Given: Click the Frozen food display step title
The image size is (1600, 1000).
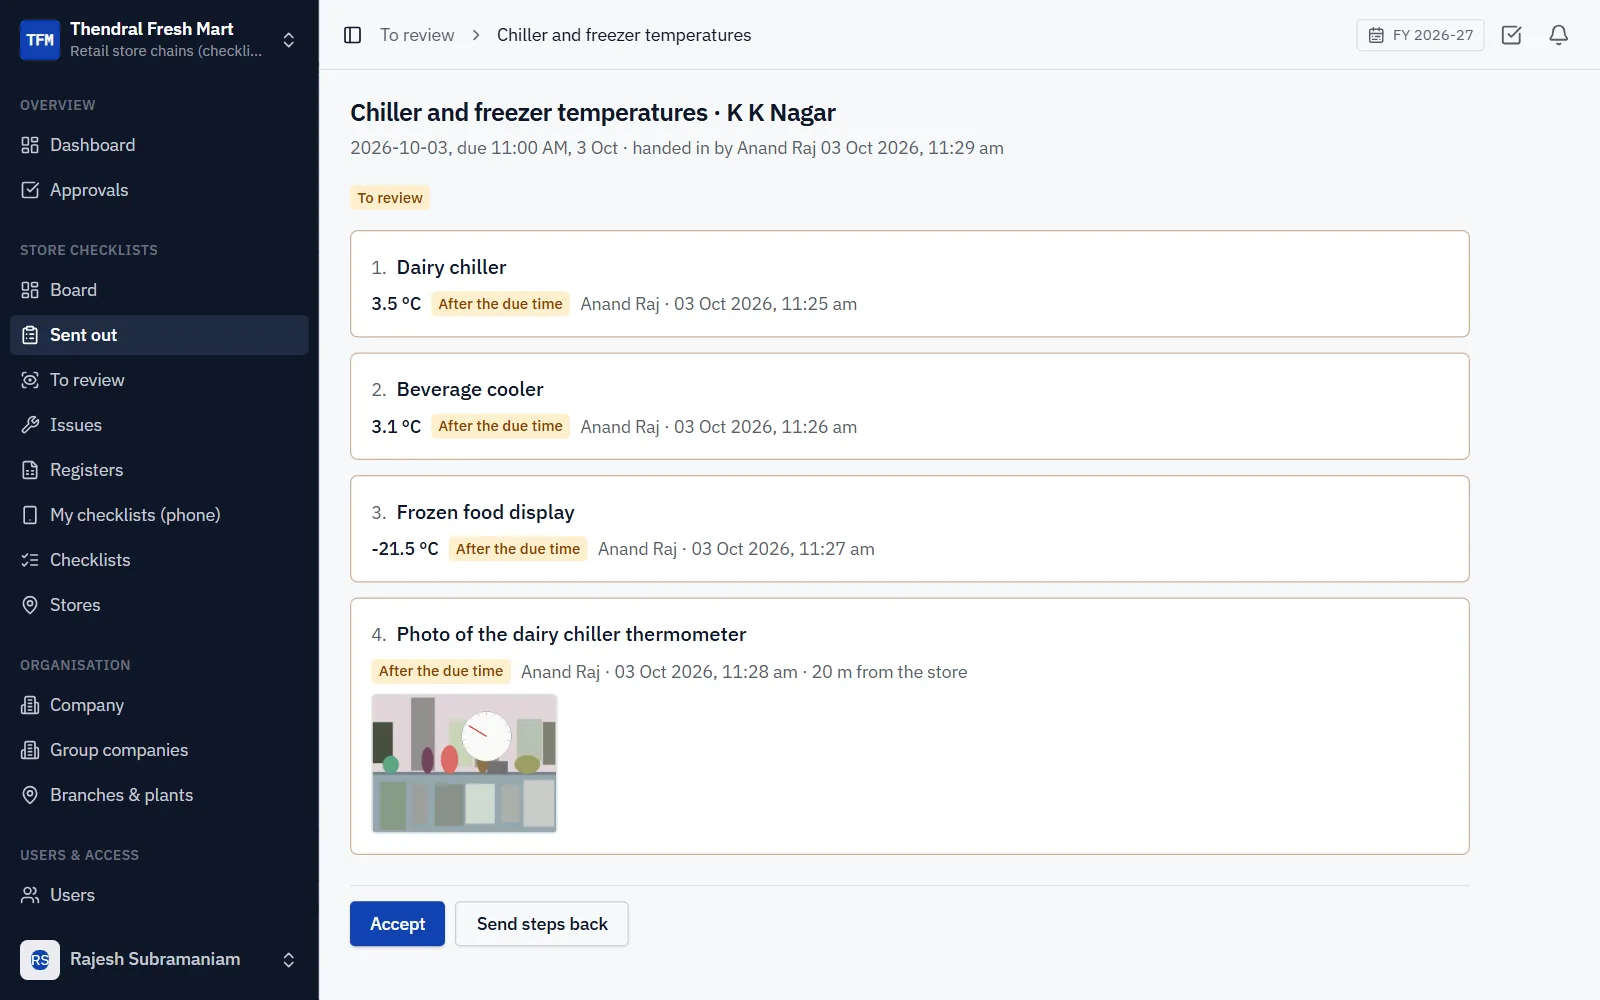Looking at the screenshot, I should (x=486, y=512).
